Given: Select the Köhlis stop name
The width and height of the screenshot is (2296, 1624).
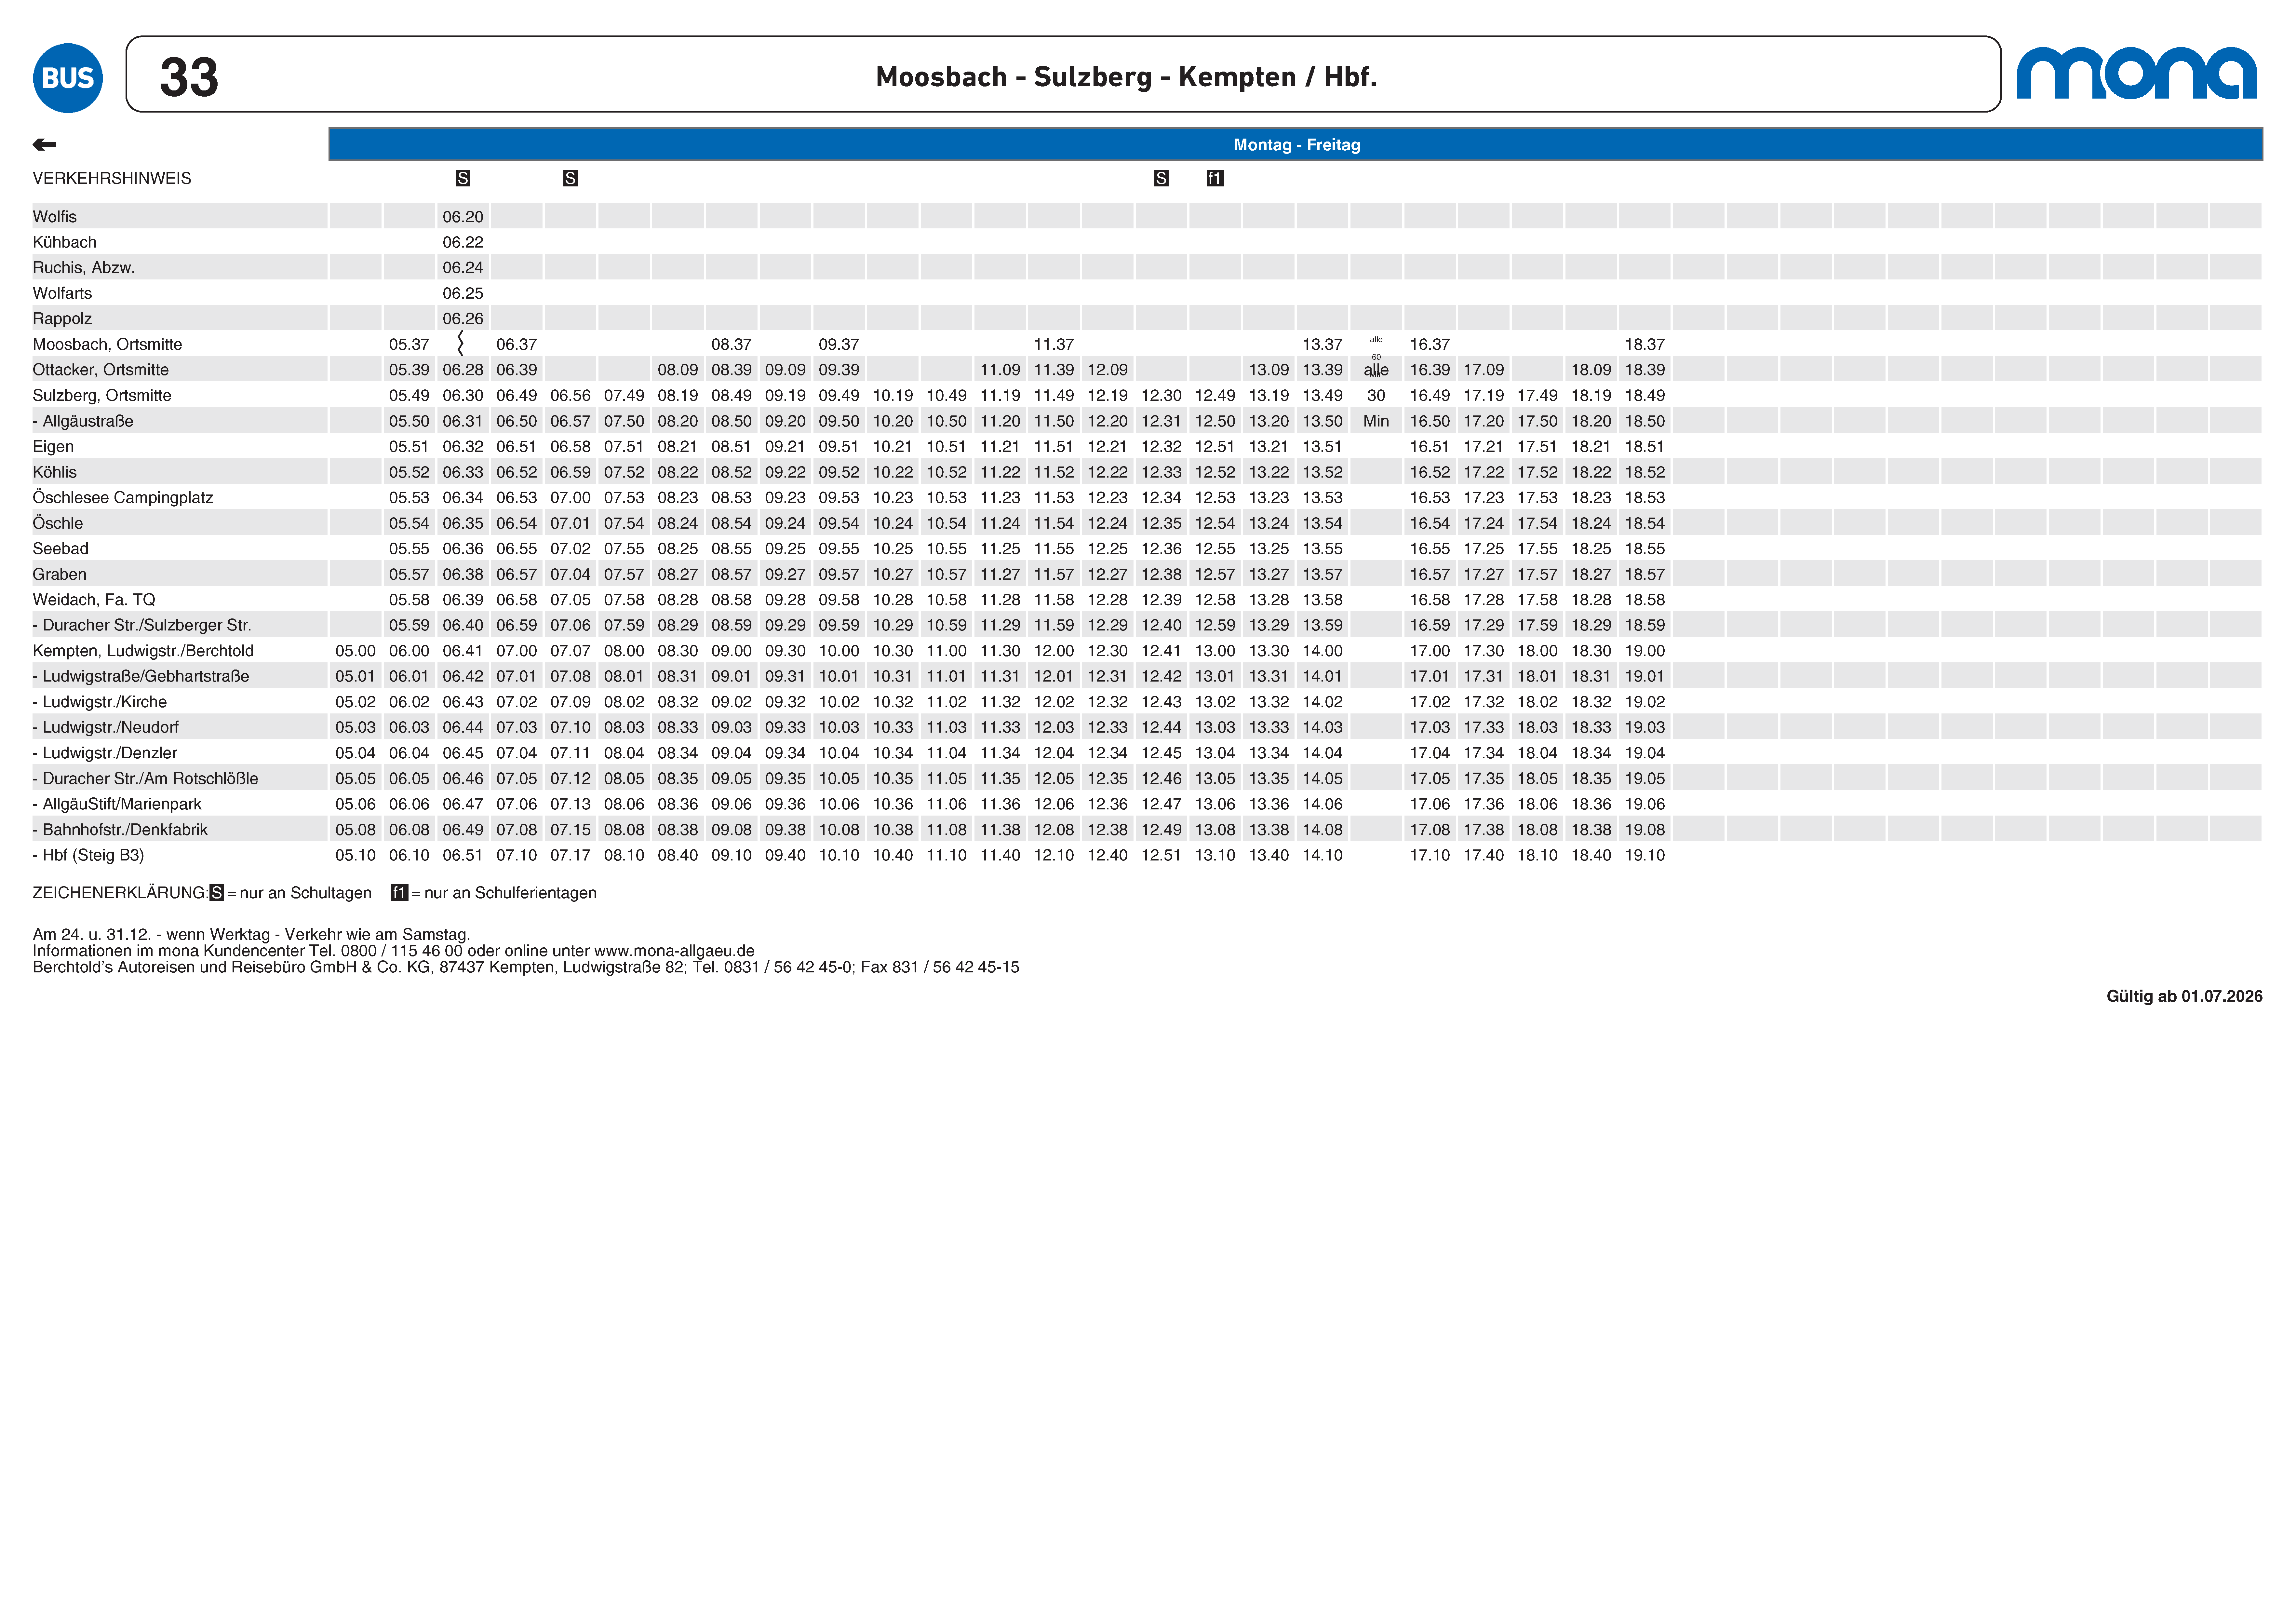Looking at the screenshot, I should (x=54, y=472).
